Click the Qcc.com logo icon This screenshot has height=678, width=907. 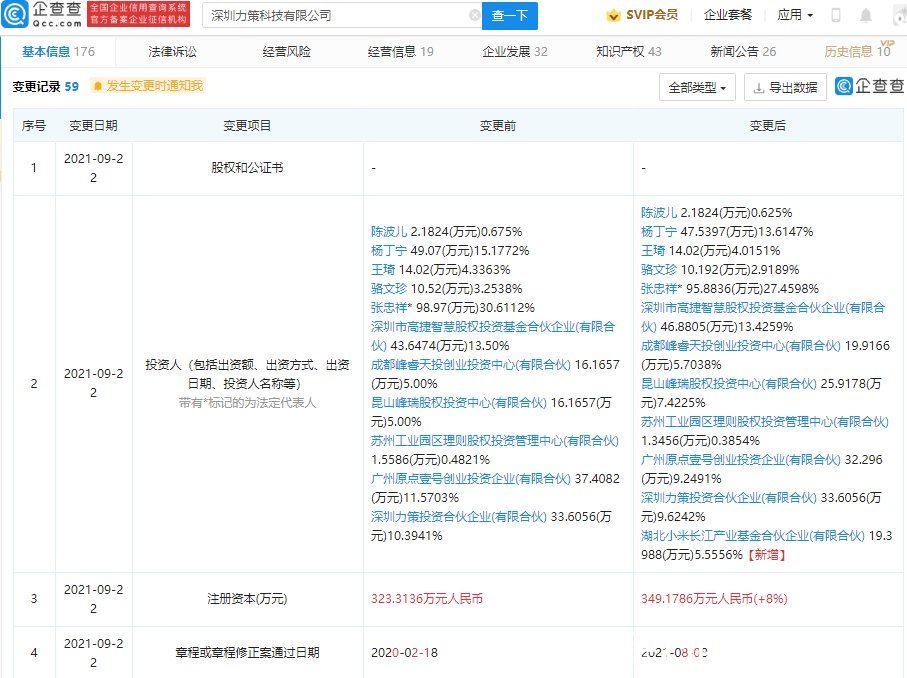pos(14,14)
